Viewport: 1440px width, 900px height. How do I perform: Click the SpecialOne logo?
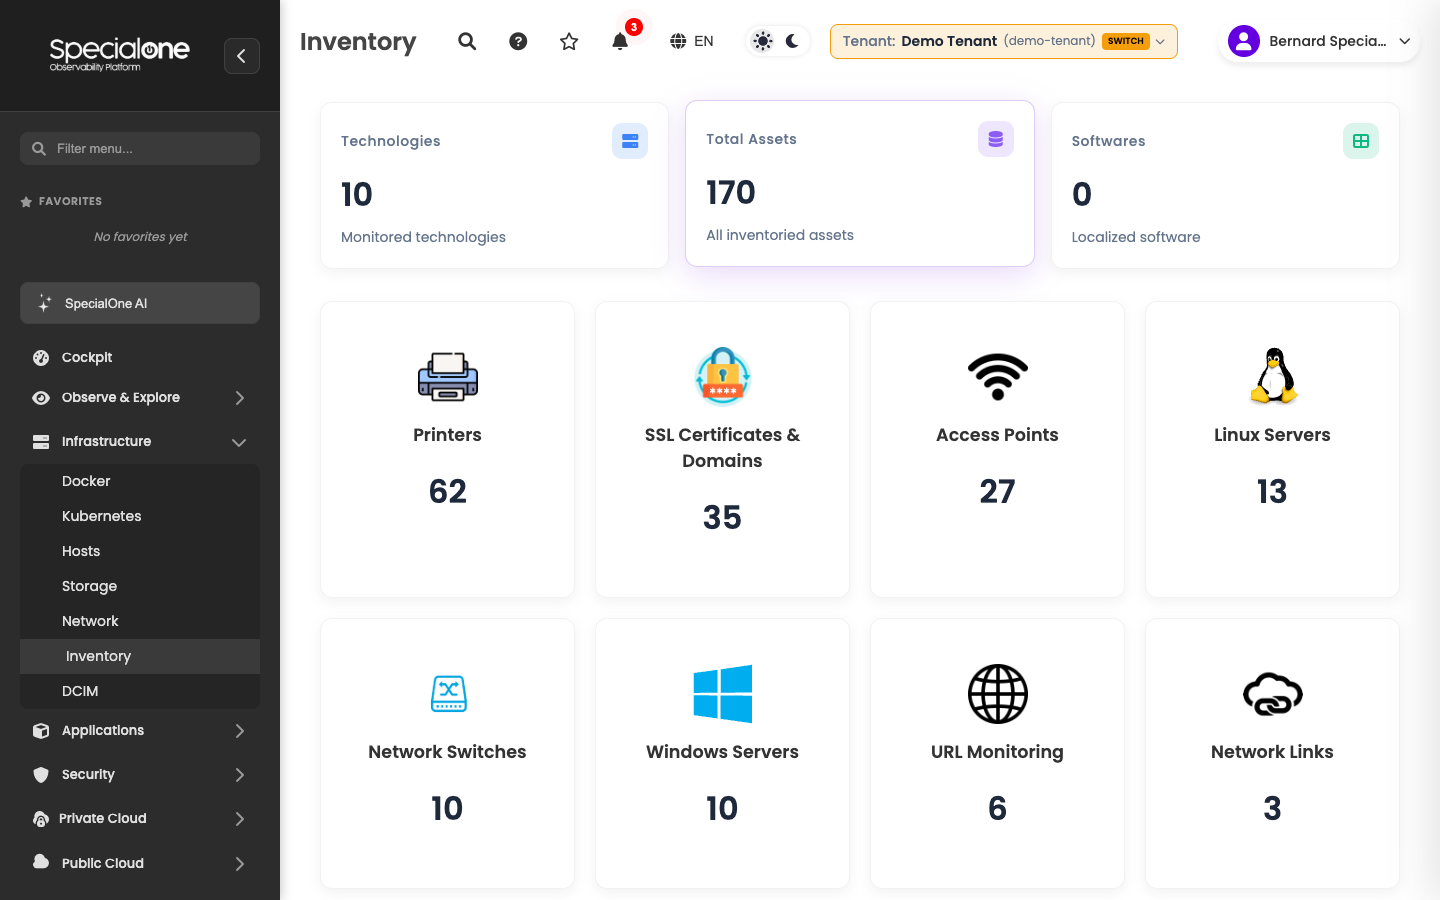[119, 54]
